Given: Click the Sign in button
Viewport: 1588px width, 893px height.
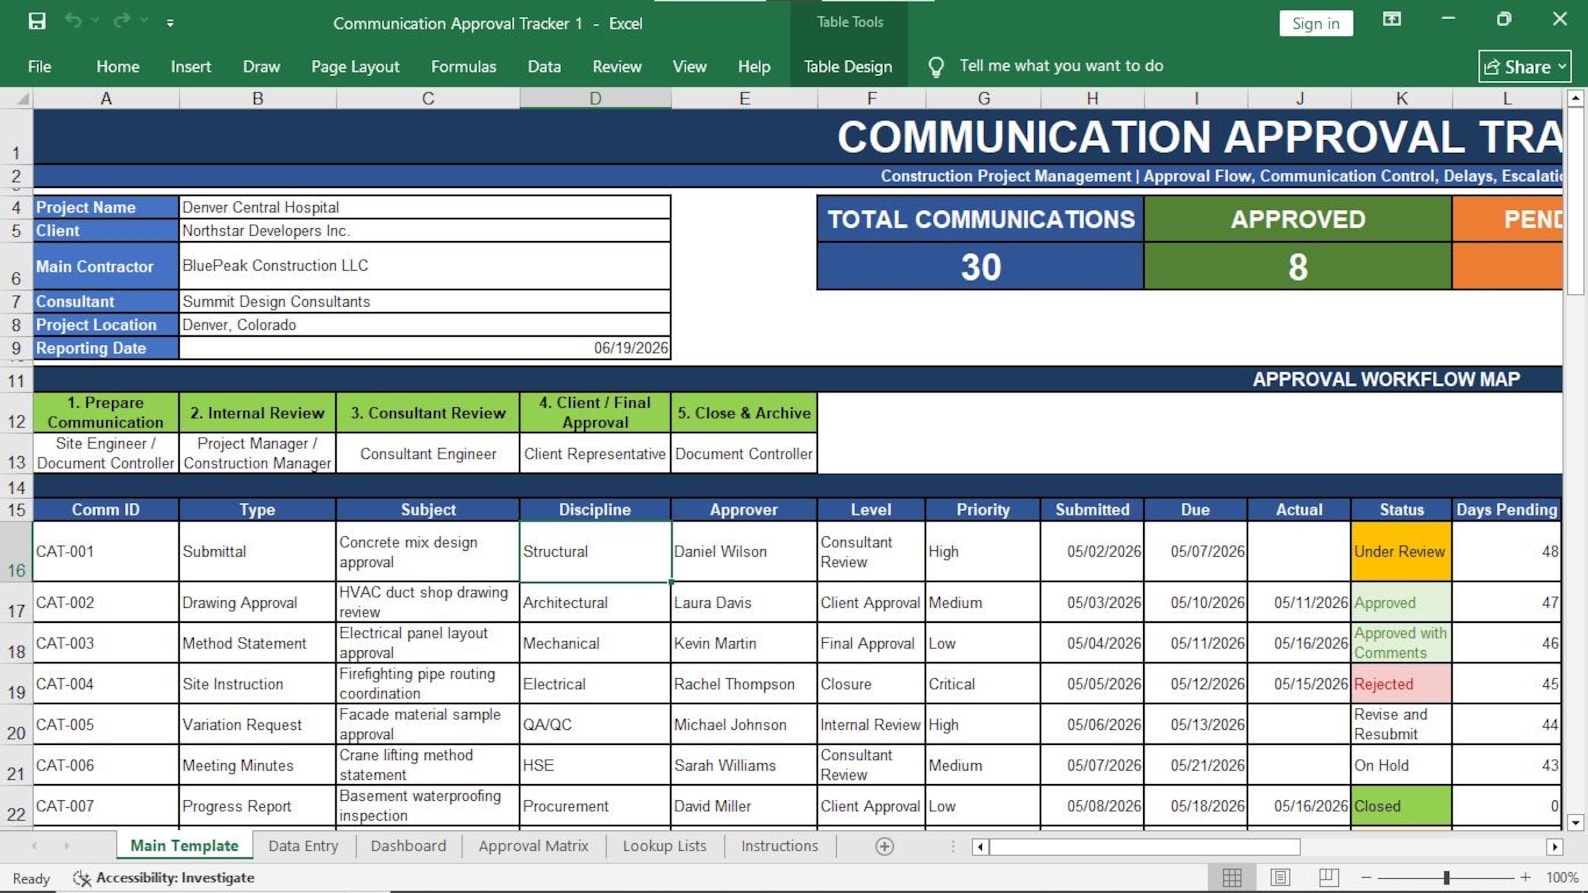Looking at the screenshot, I should coord(1315,23).
